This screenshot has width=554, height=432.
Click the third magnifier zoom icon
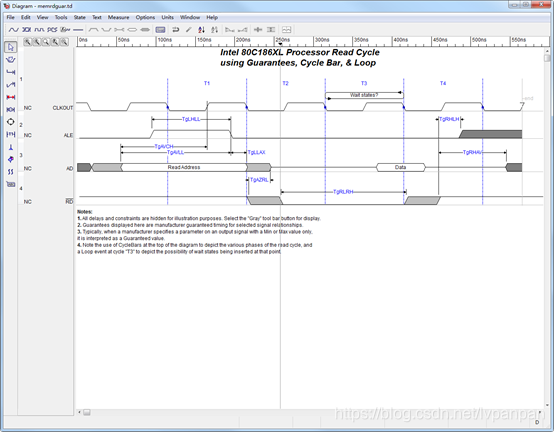(x=46, y=42)
